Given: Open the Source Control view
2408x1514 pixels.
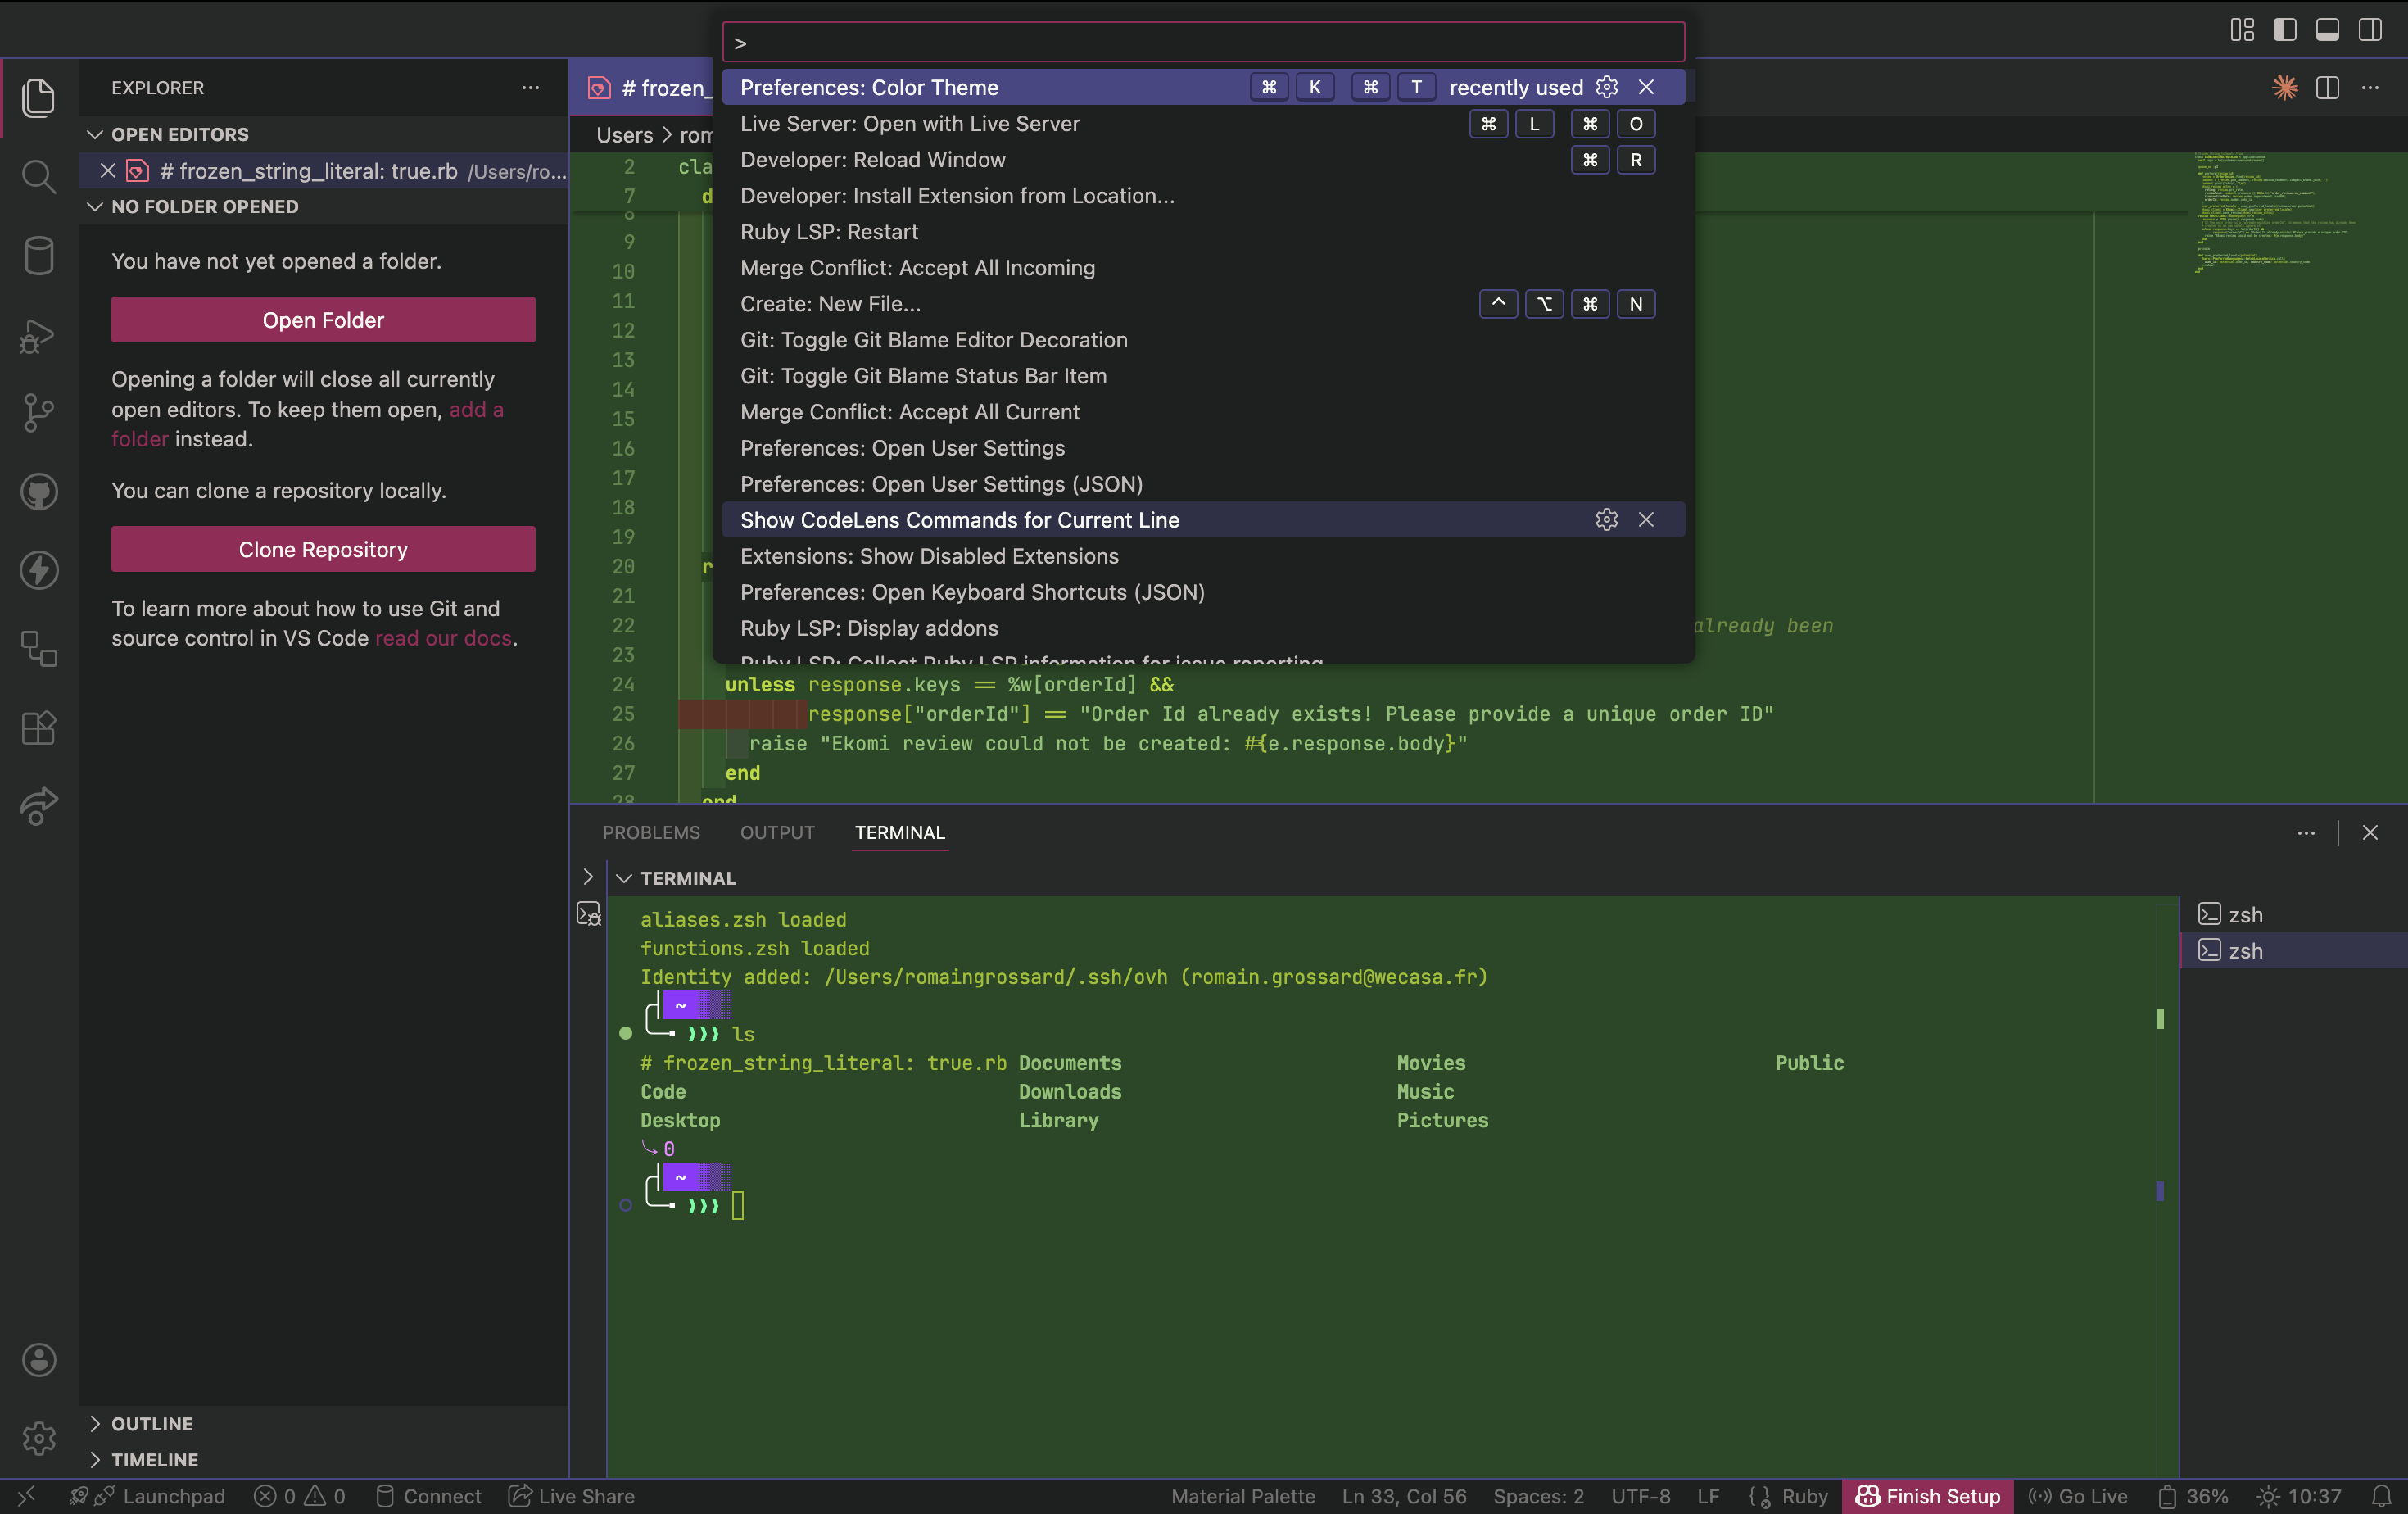Looking at the screenshot, I should 38,412.
